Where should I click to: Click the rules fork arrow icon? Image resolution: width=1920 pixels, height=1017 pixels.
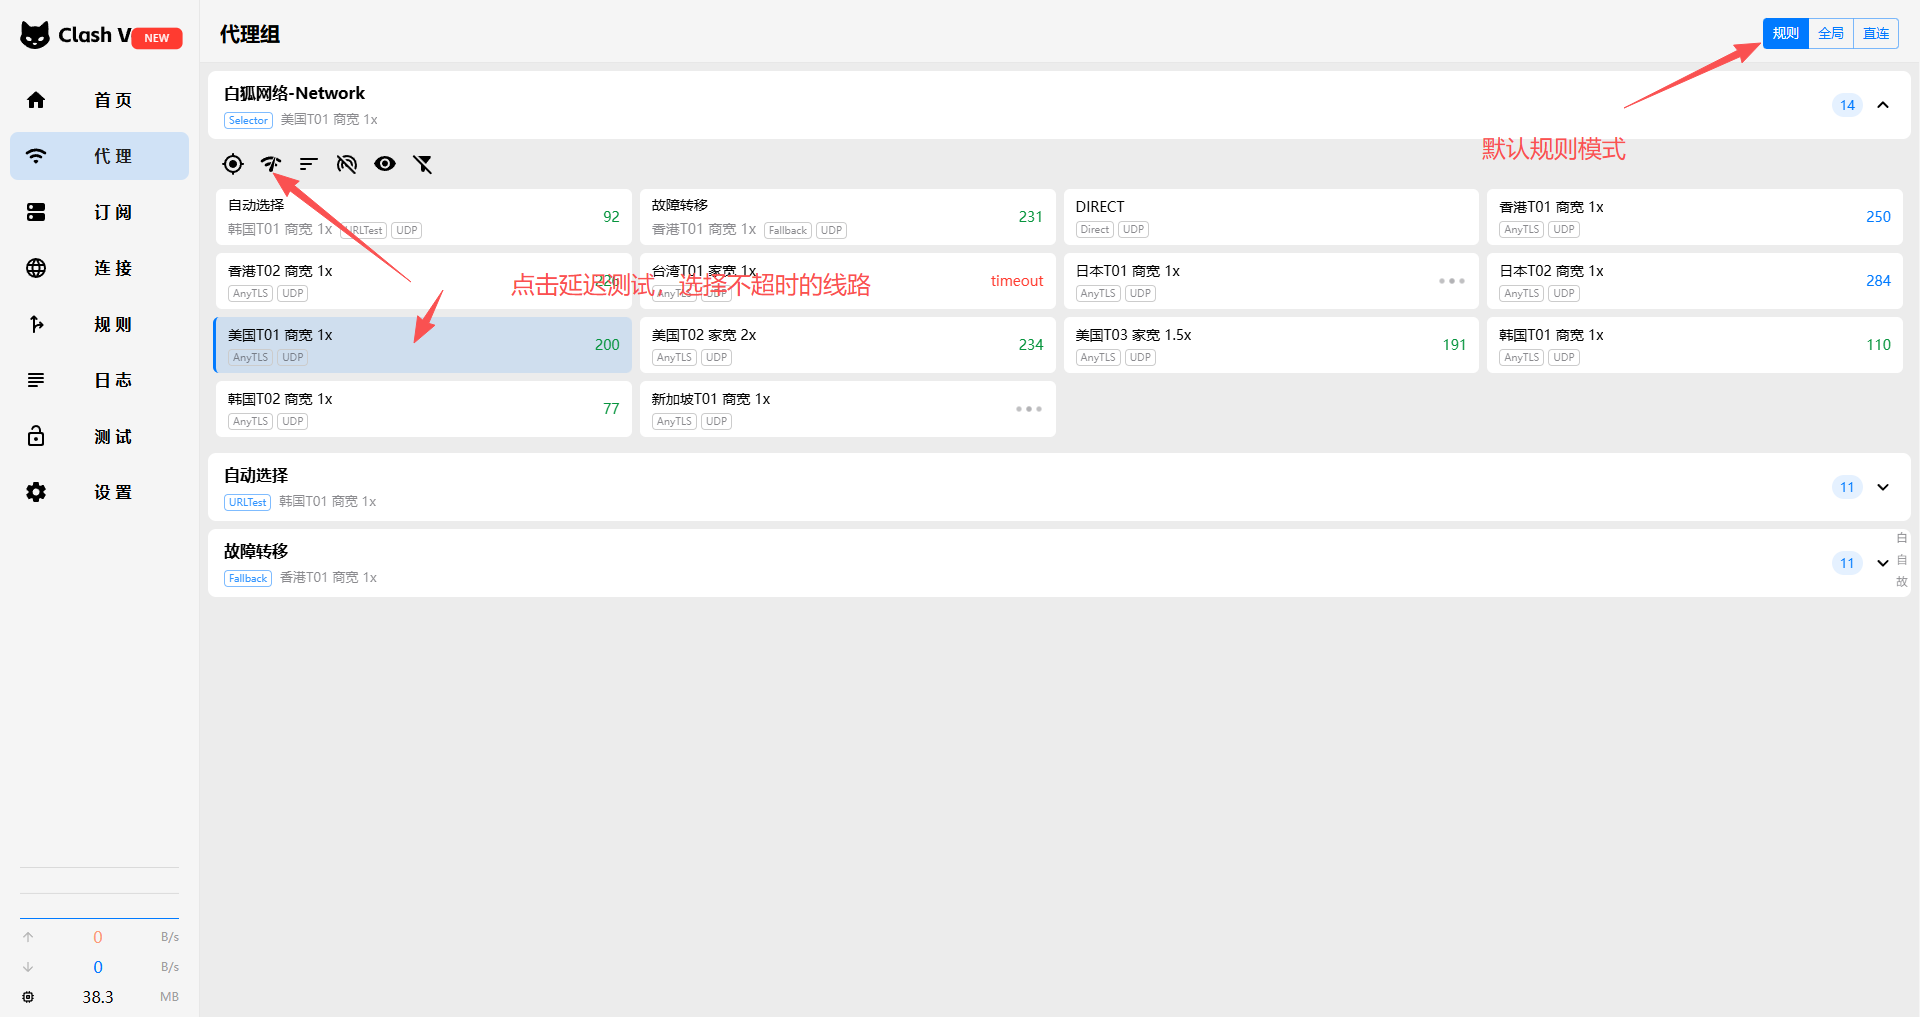tap(36, 324)
